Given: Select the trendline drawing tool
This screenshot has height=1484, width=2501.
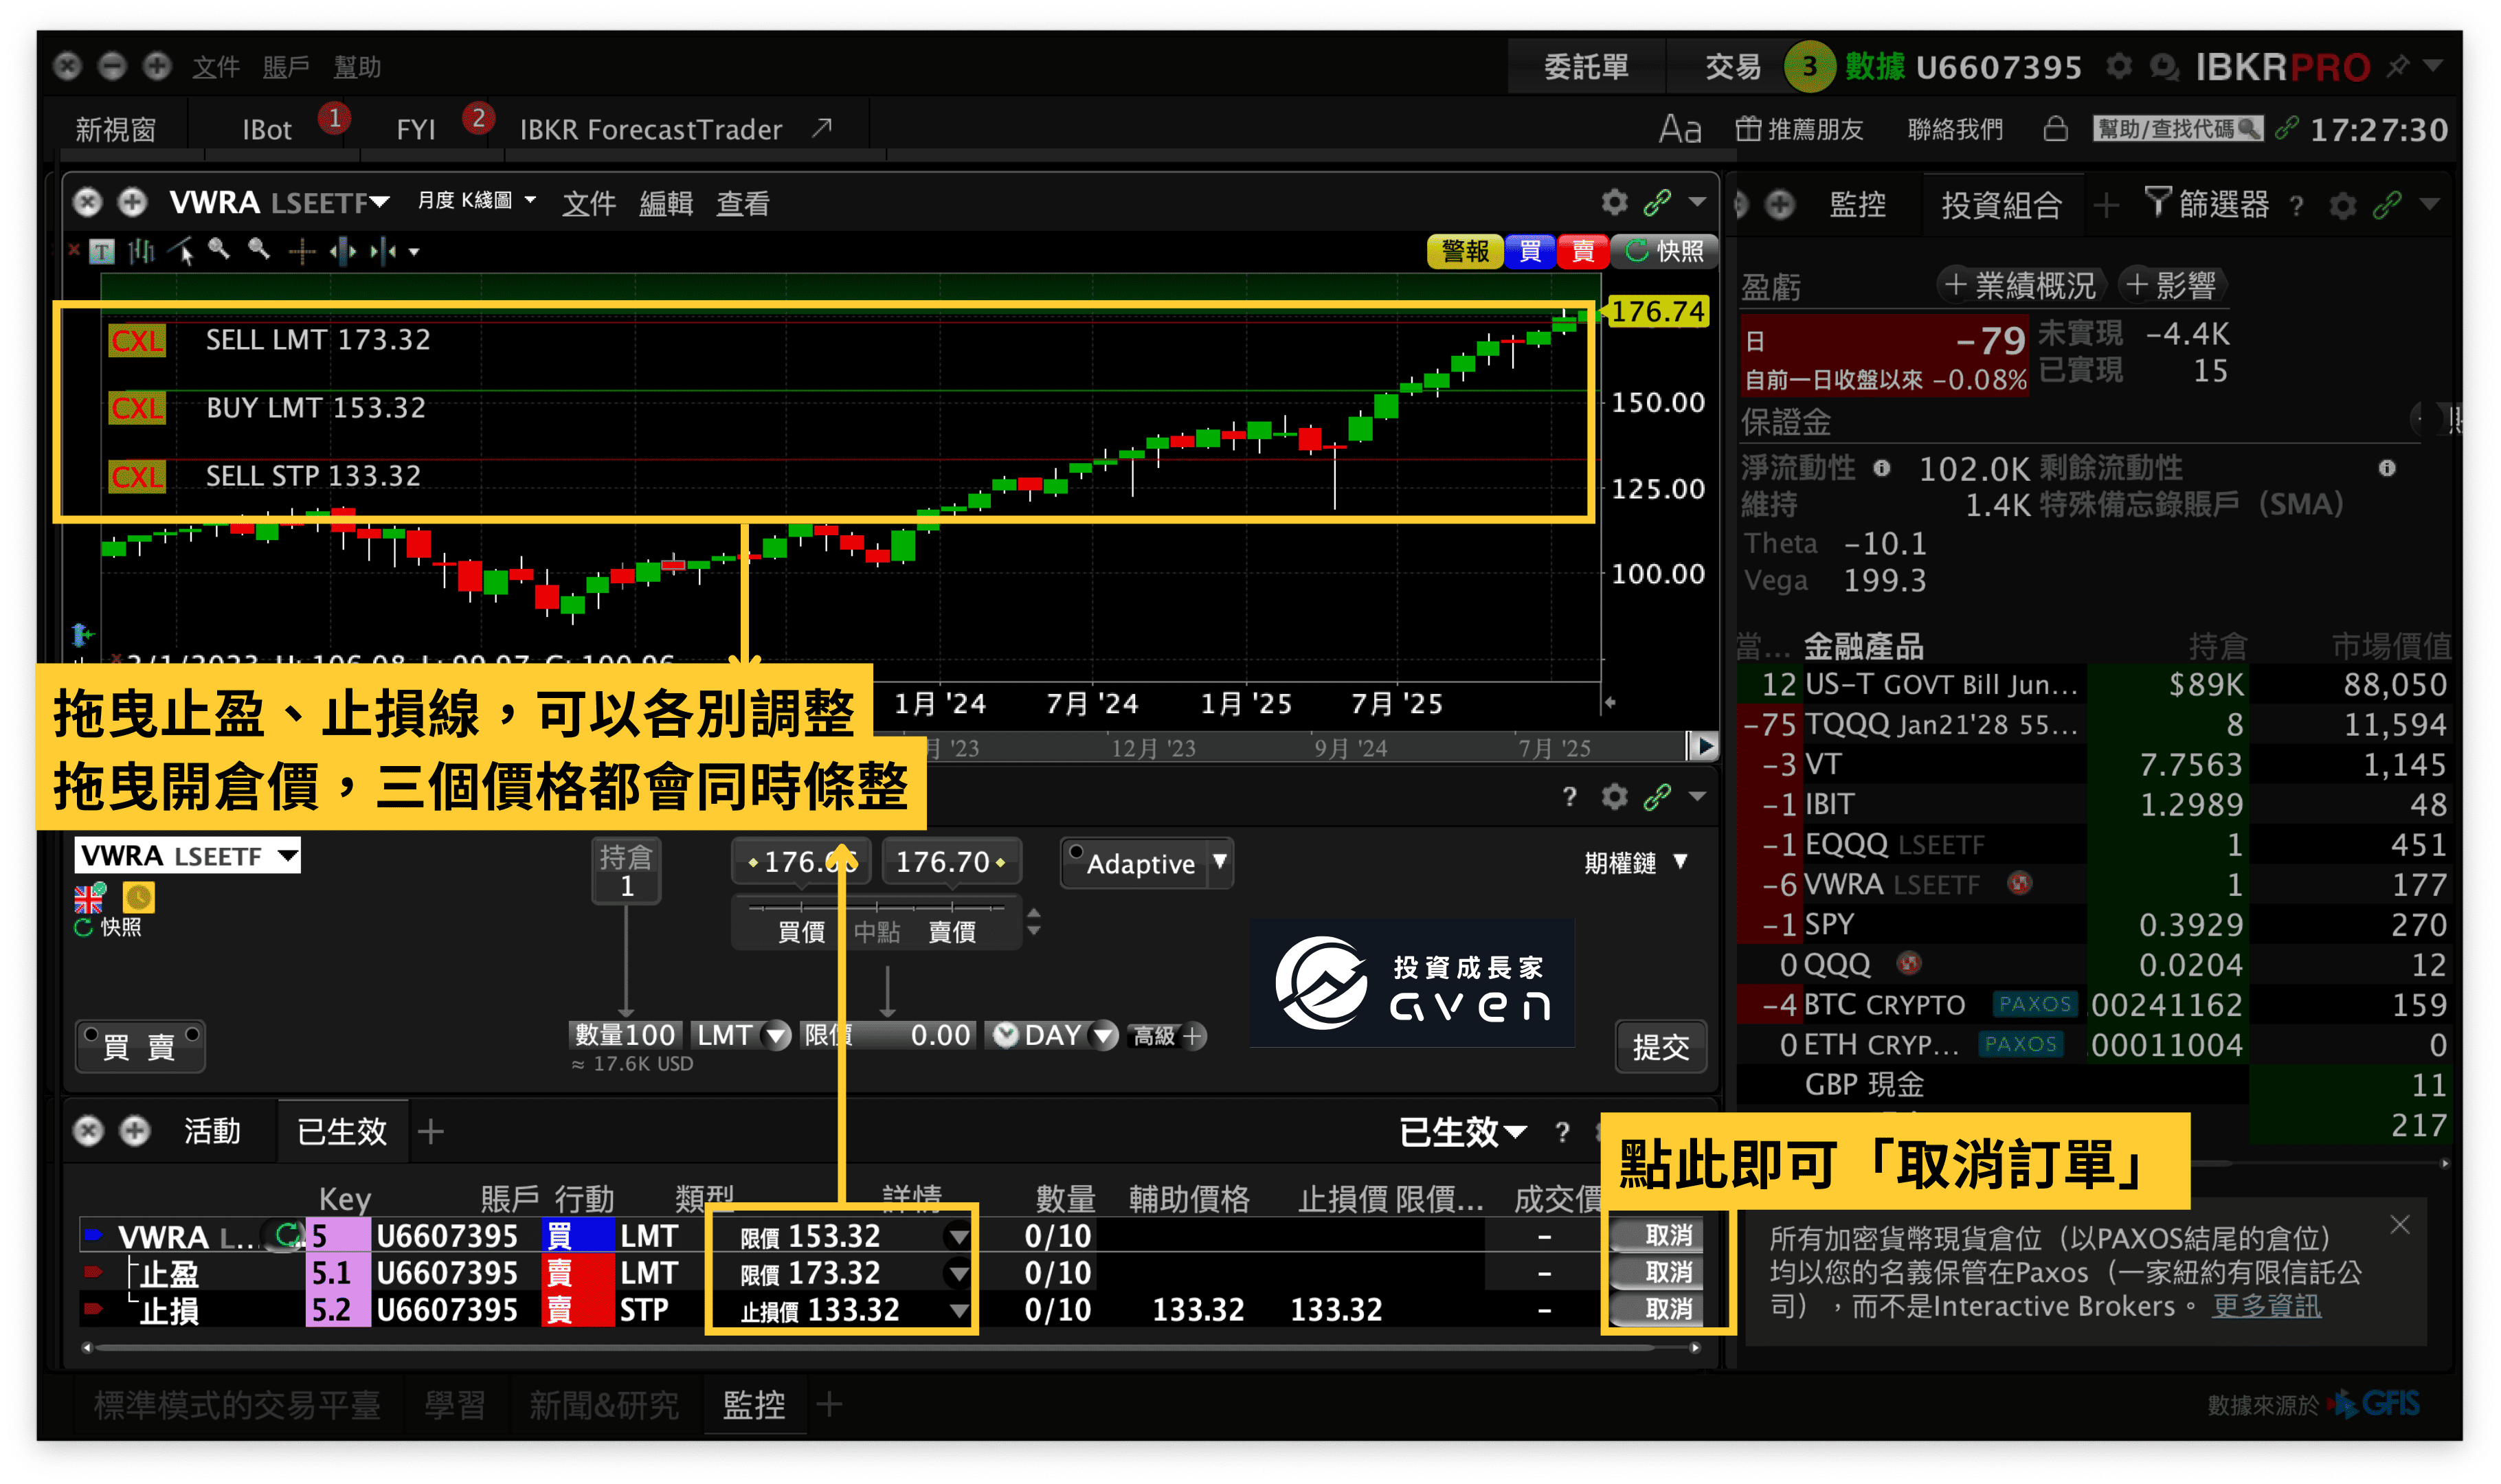Looking at the screenshot, I should [x=182, y=252].
